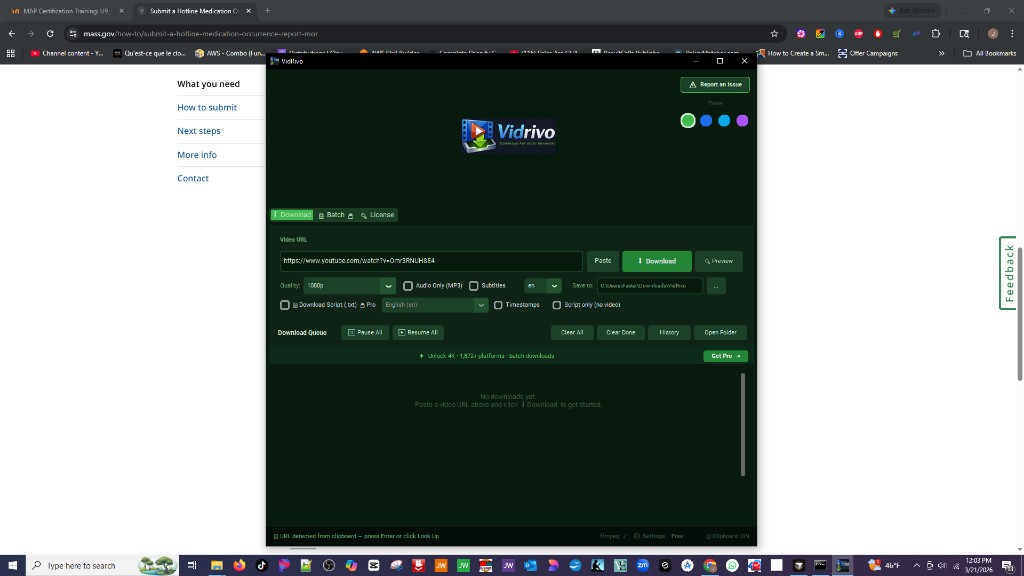Switch to the Download tab

pos(292,215)
